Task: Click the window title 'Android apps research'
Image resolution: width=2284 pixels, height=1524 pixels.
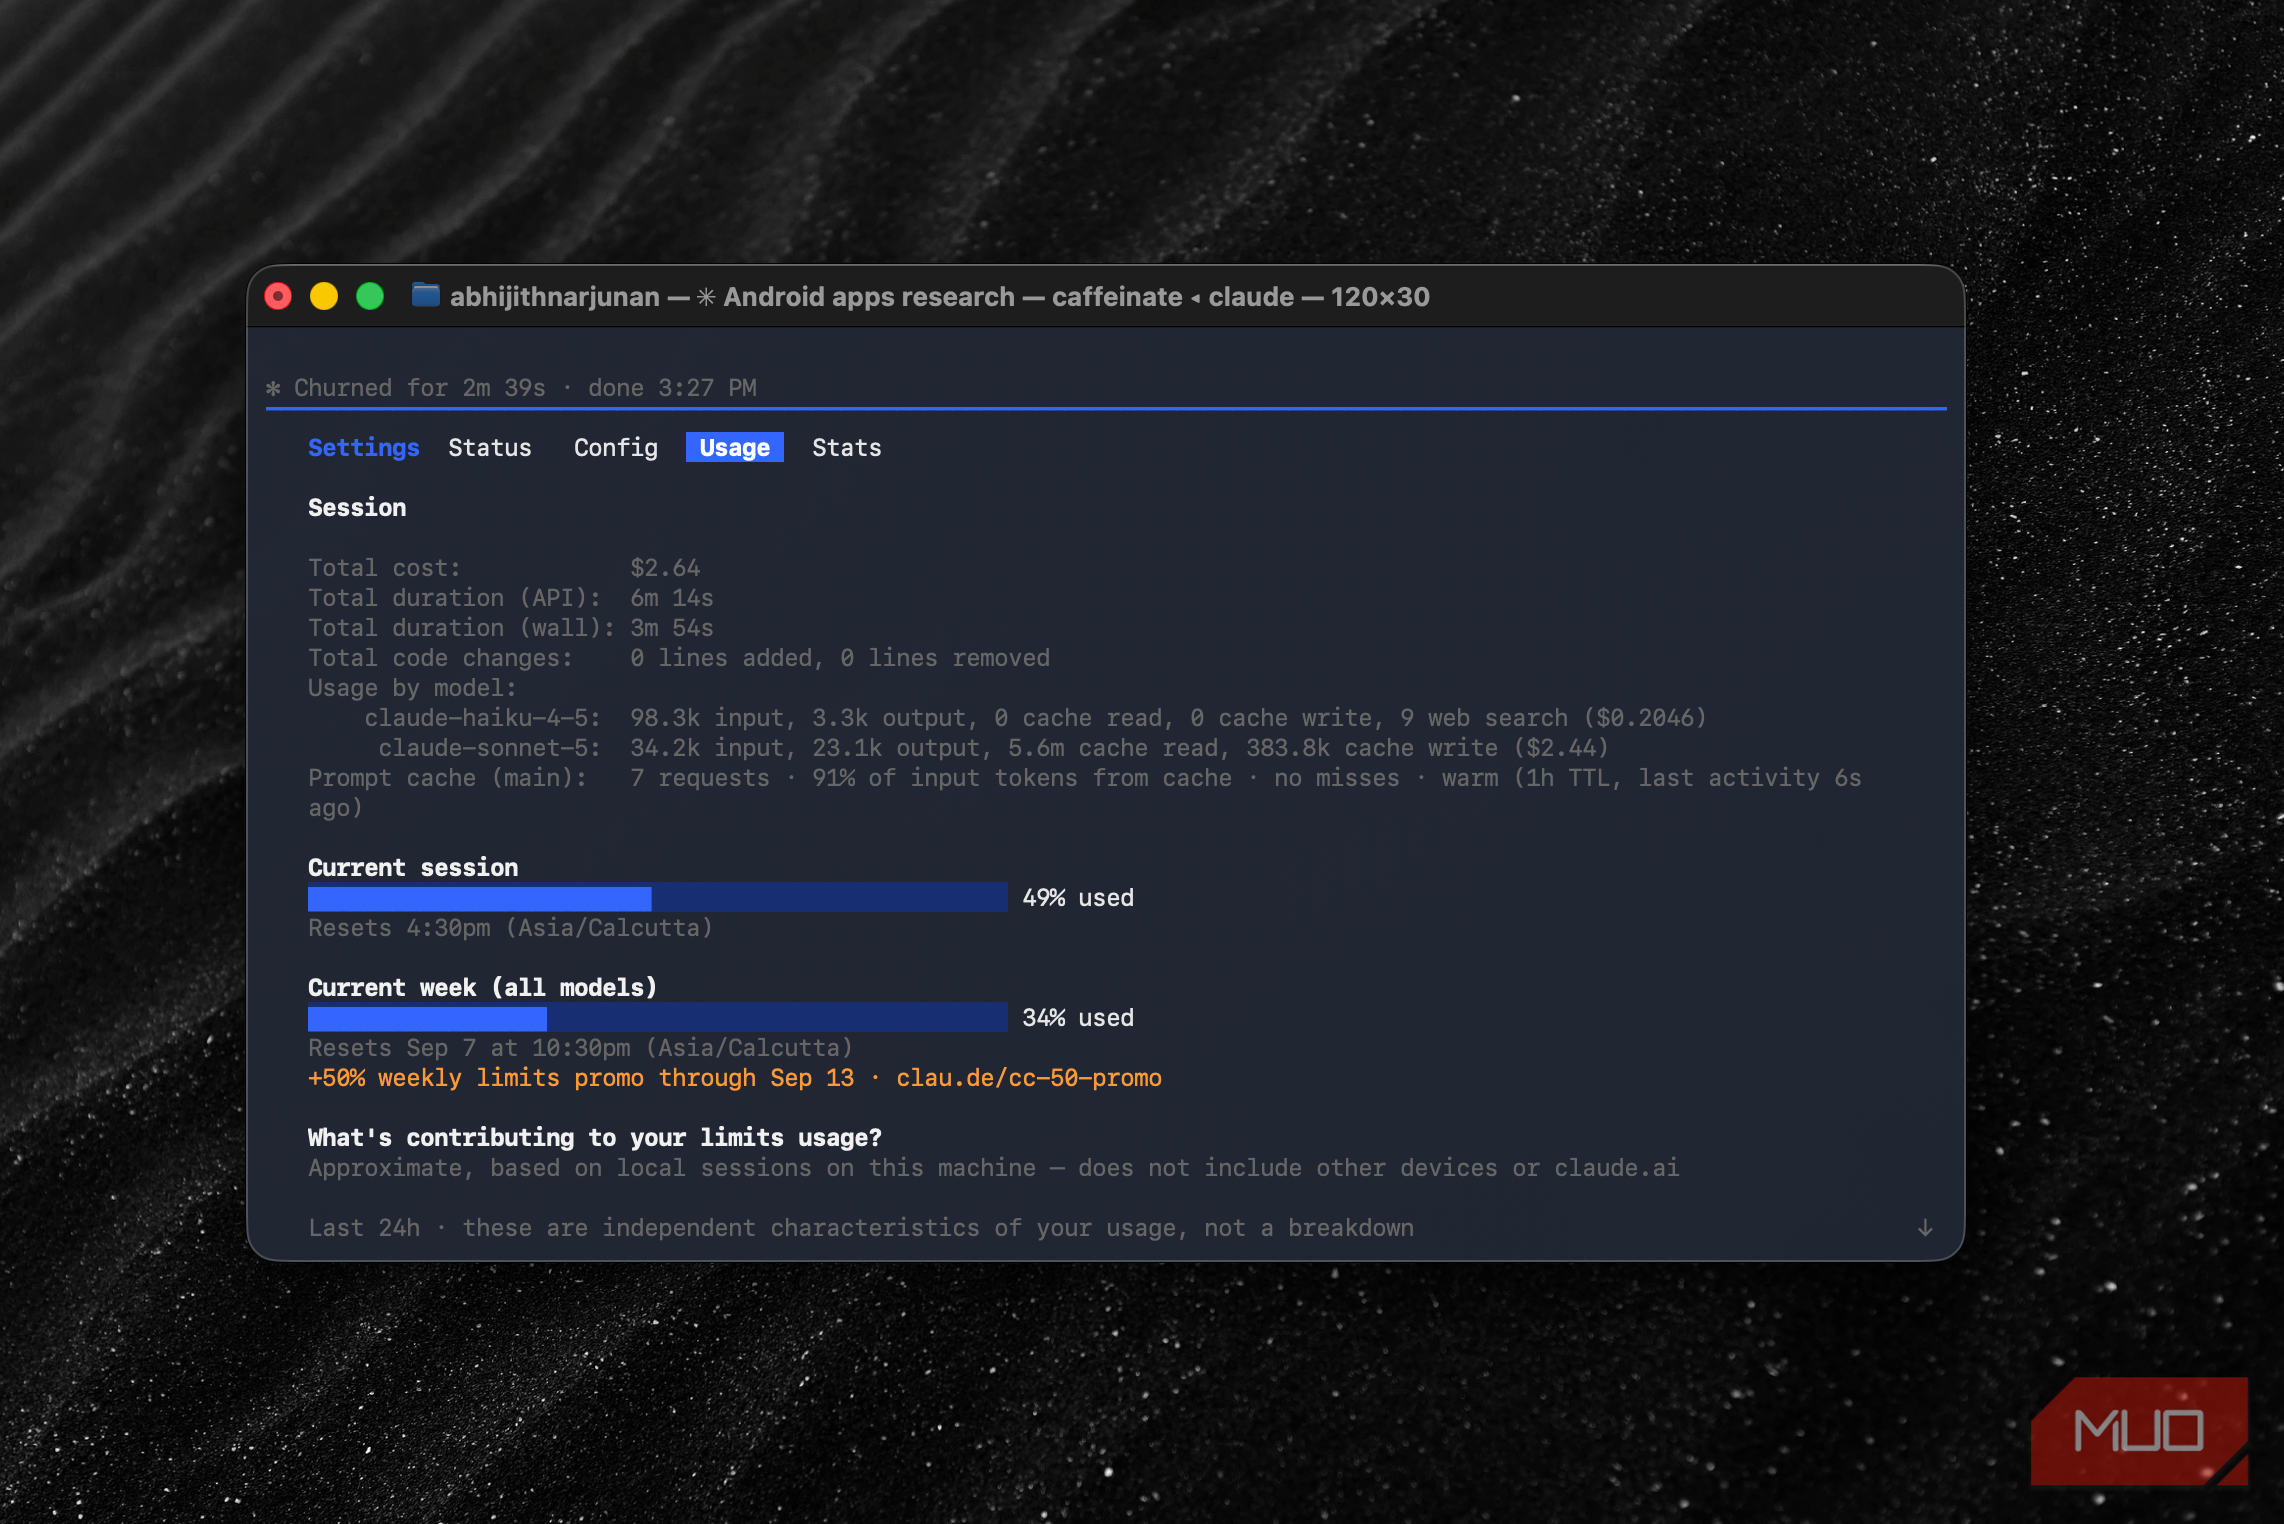Action: click(869, 297)
